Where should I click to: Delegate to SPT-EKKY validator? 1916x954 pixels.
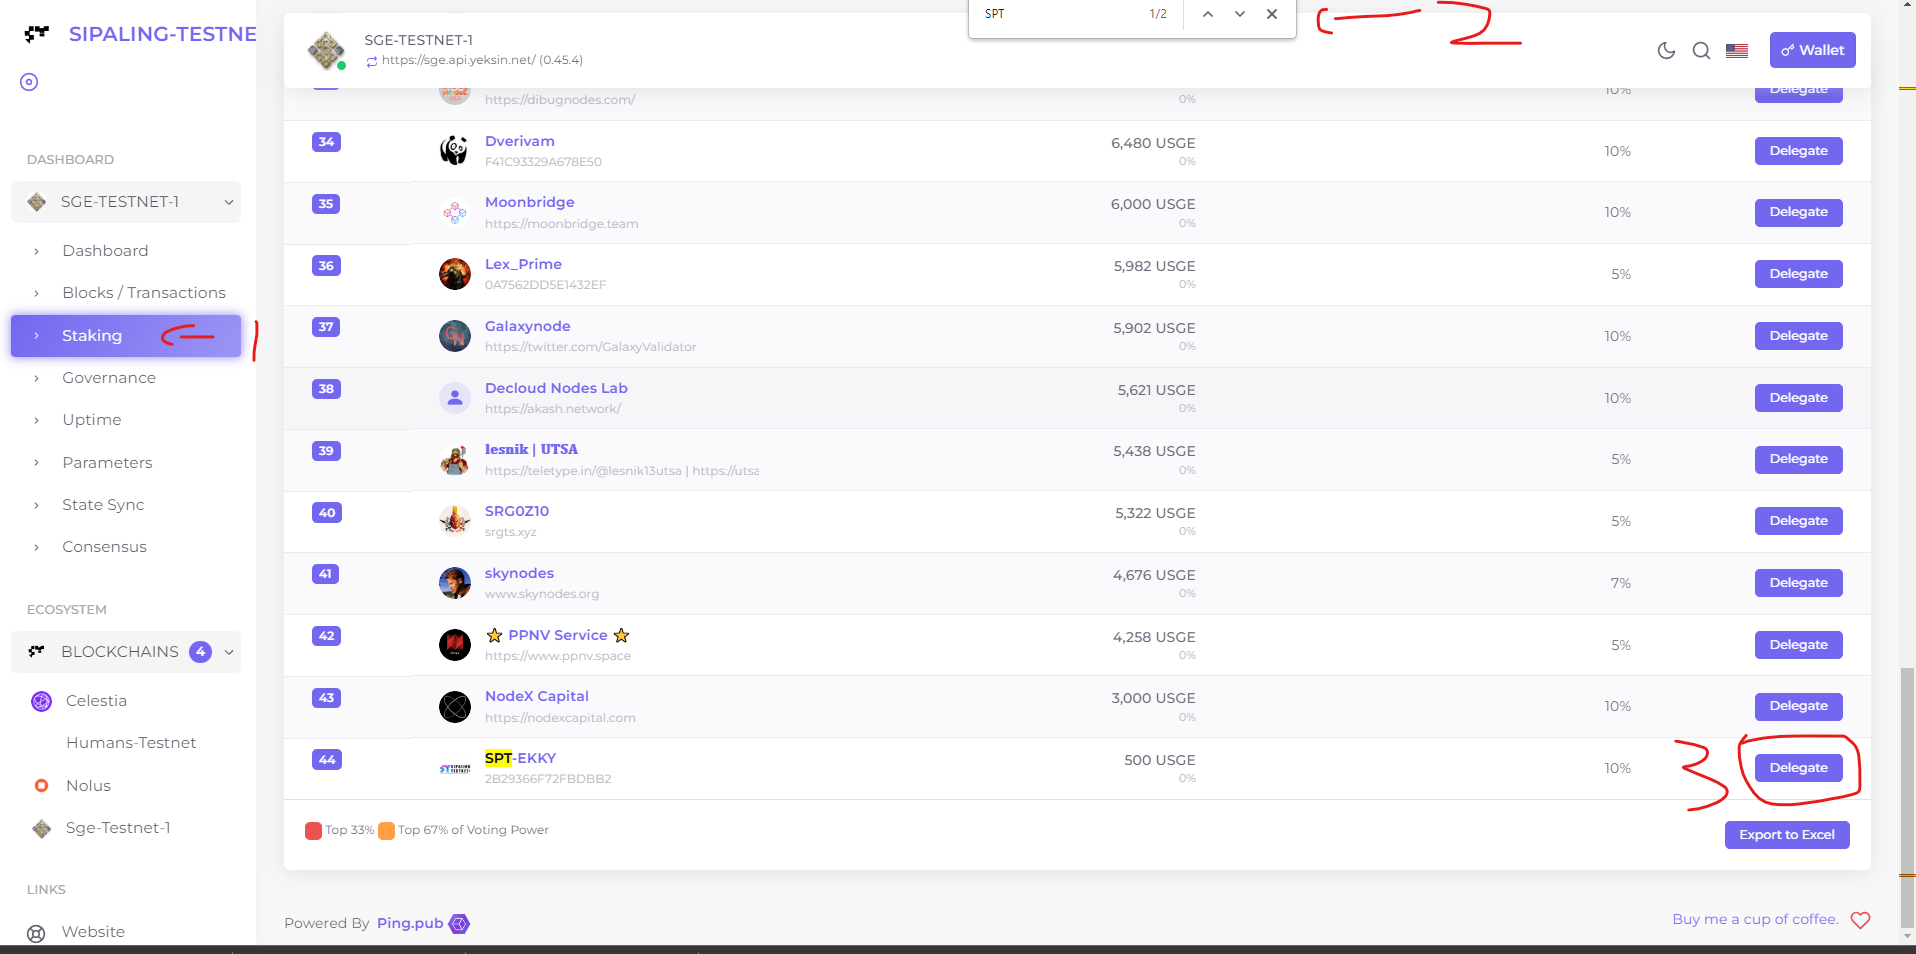tap(1798, 768)
